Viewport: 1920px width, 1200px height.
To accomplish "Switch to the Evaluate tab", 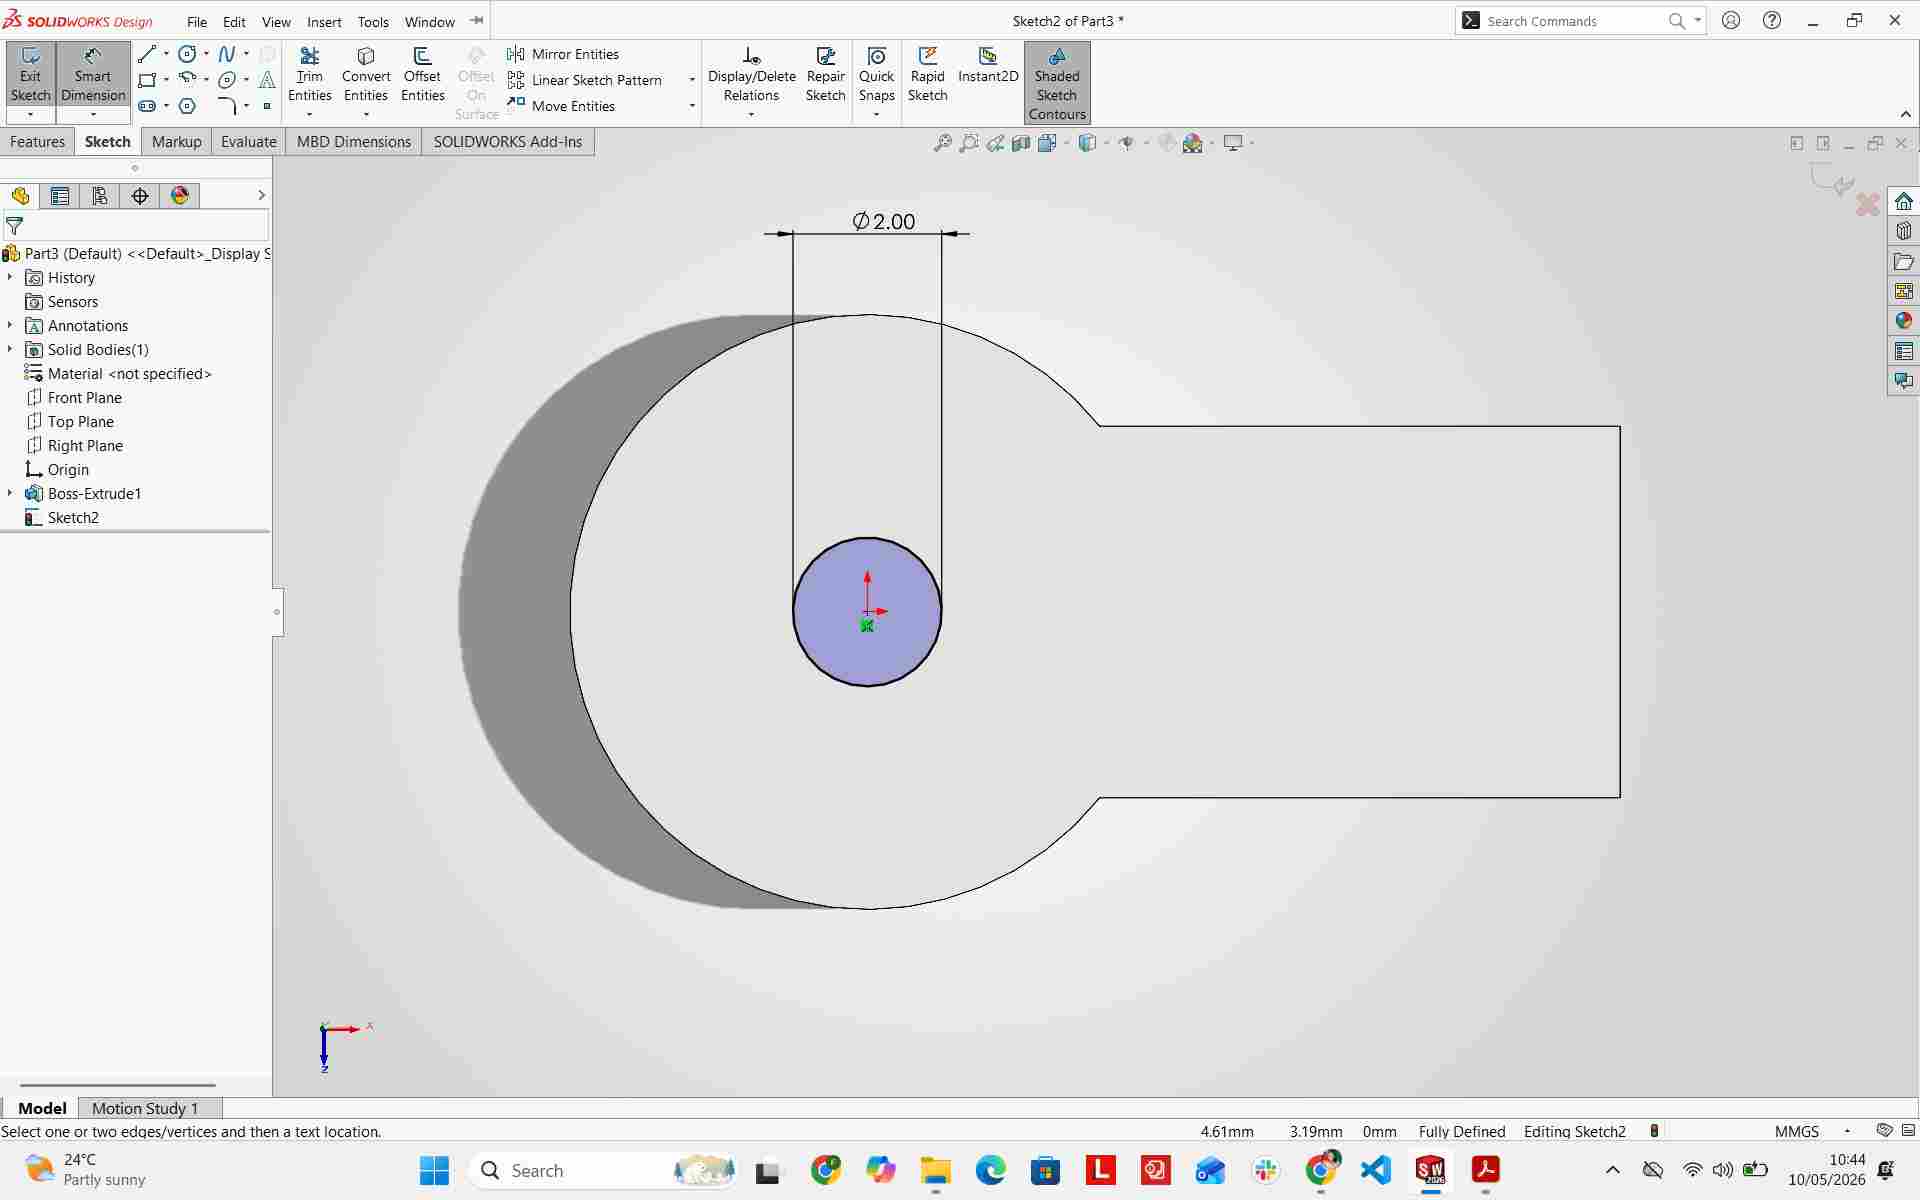I will (249, 142).
